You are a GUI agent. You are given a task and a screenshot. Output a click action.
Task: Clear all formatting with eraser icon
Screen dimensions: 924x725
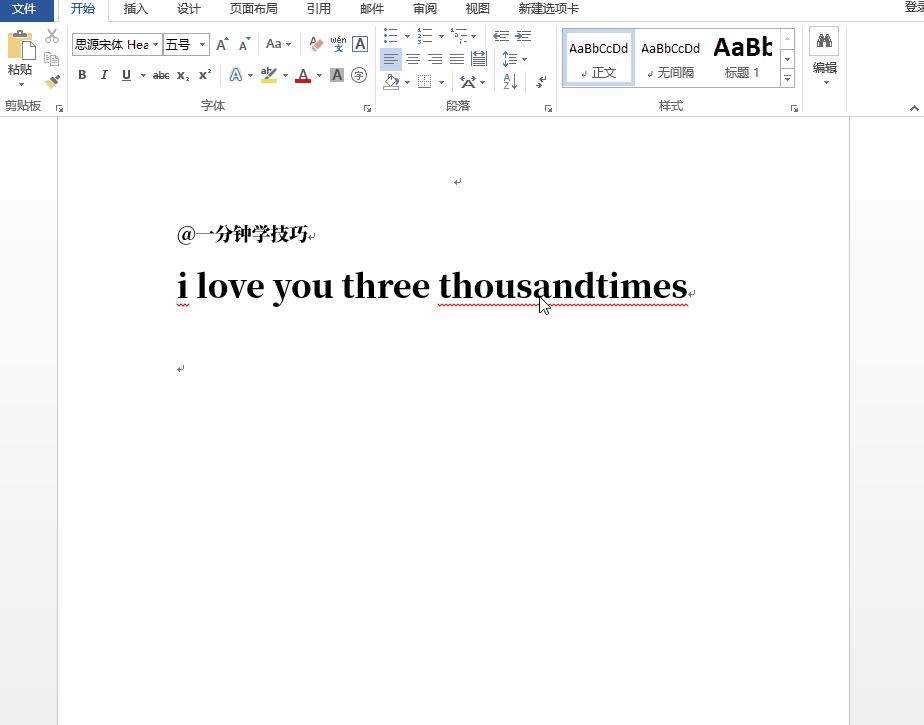click(316, 44)
